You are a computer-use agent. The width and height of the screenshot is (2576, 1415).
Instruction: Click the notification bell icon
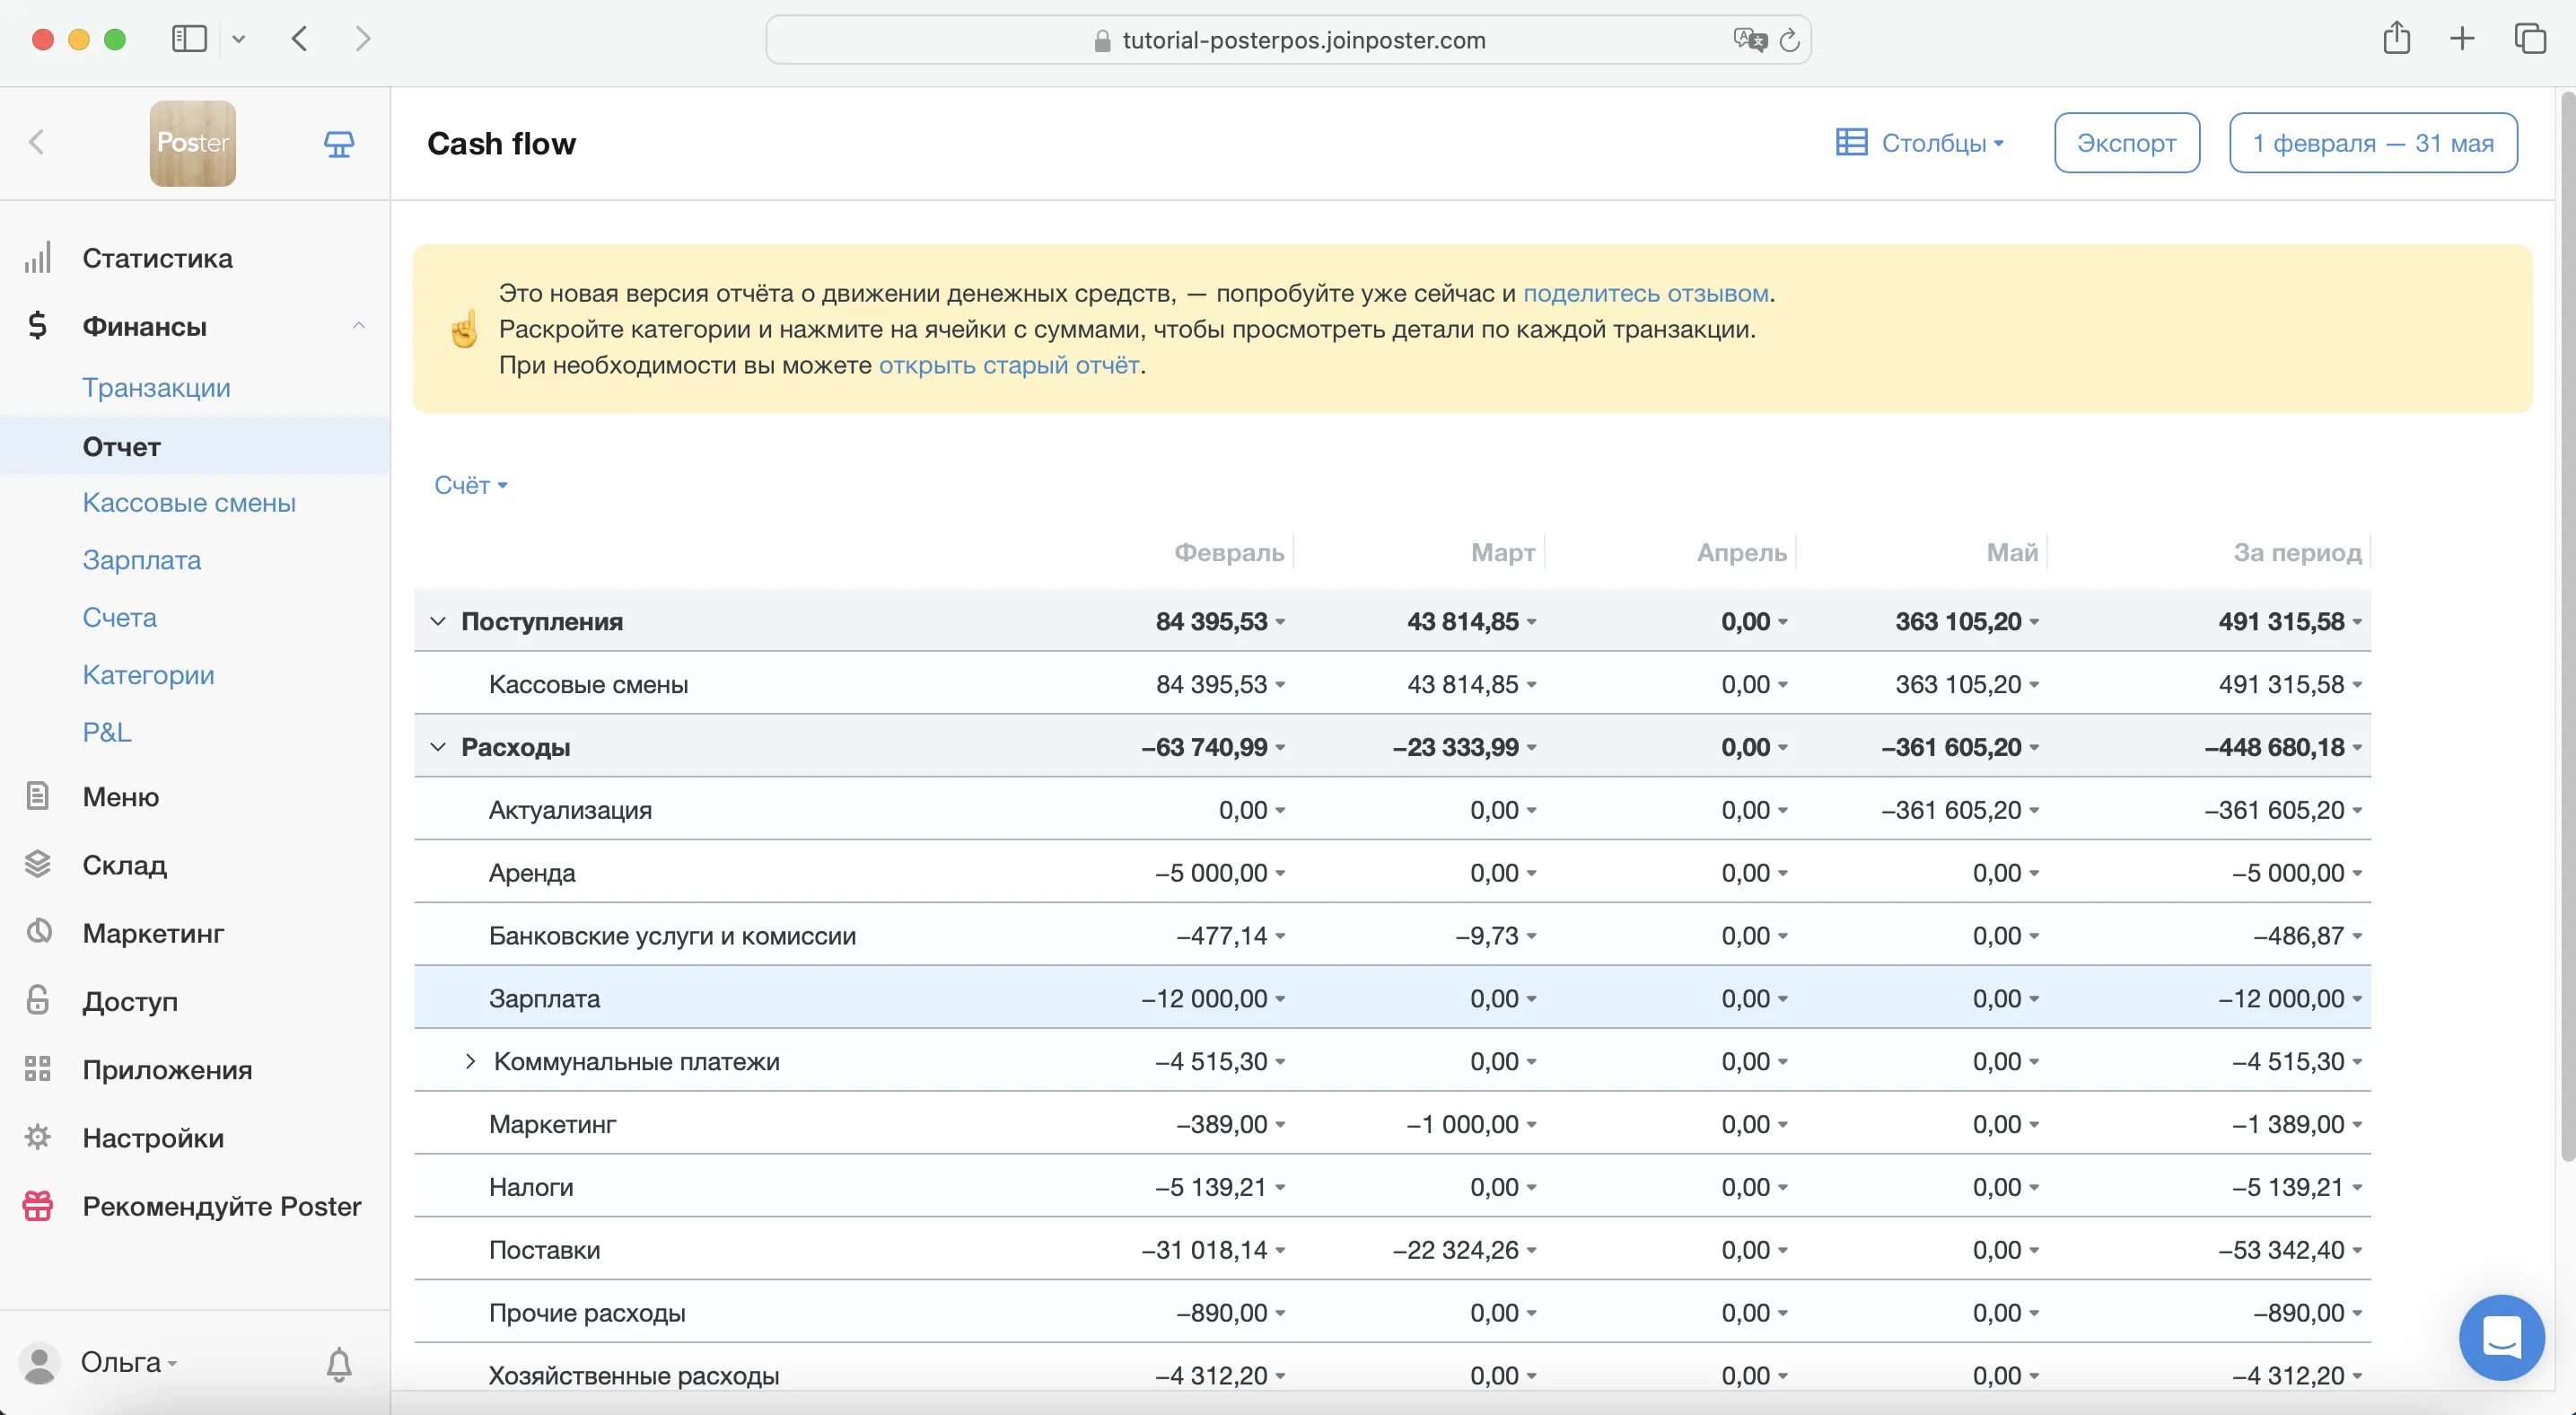339,1363
